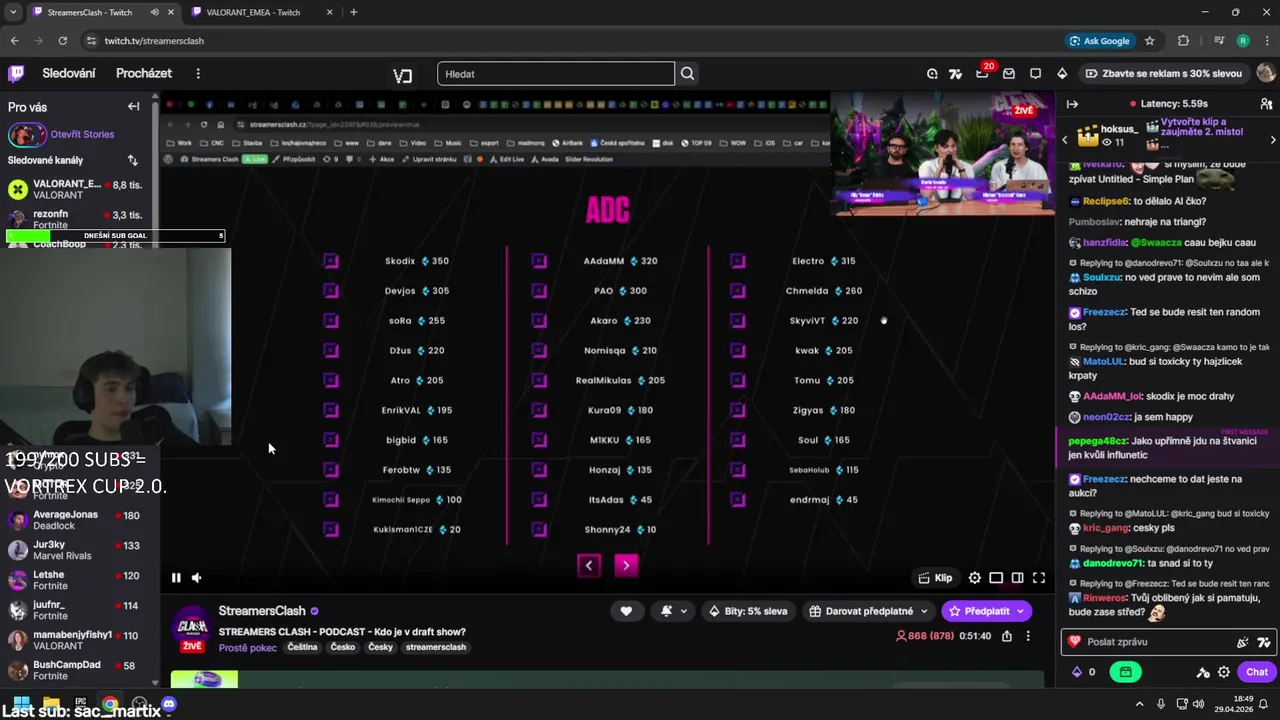Open the celebration party popper icon in chat
Viewport: 1280px width, 720px height.
click(x=1242, y=642)
